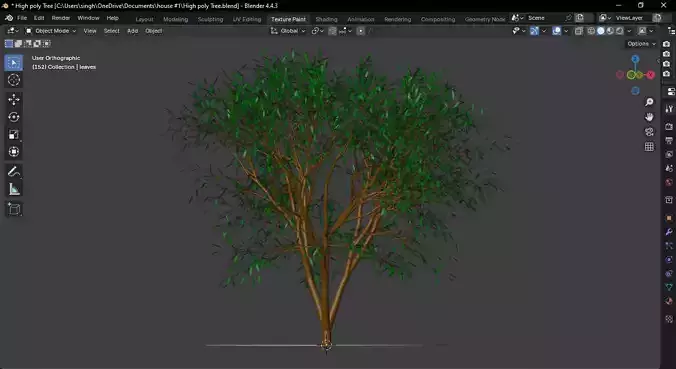Select the Select Box tool

point(14,63)
